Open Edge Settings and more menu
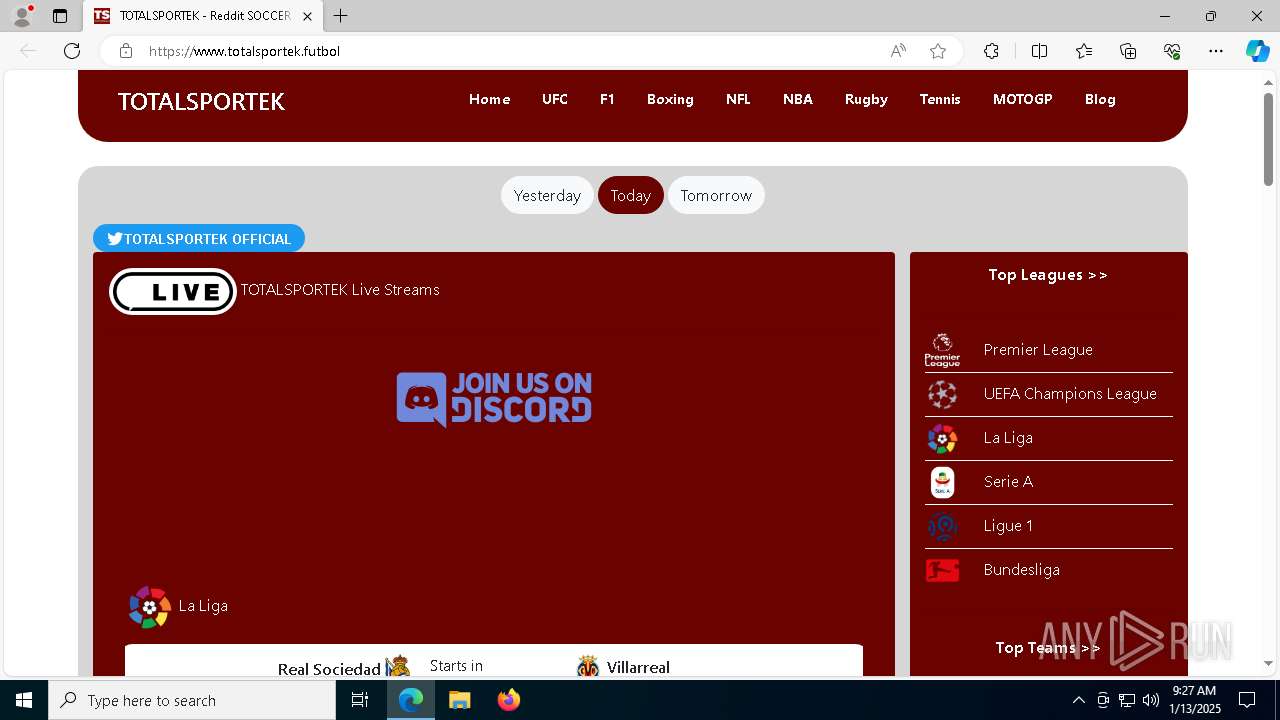The image size is (1280, 720). pos(1216,51)
